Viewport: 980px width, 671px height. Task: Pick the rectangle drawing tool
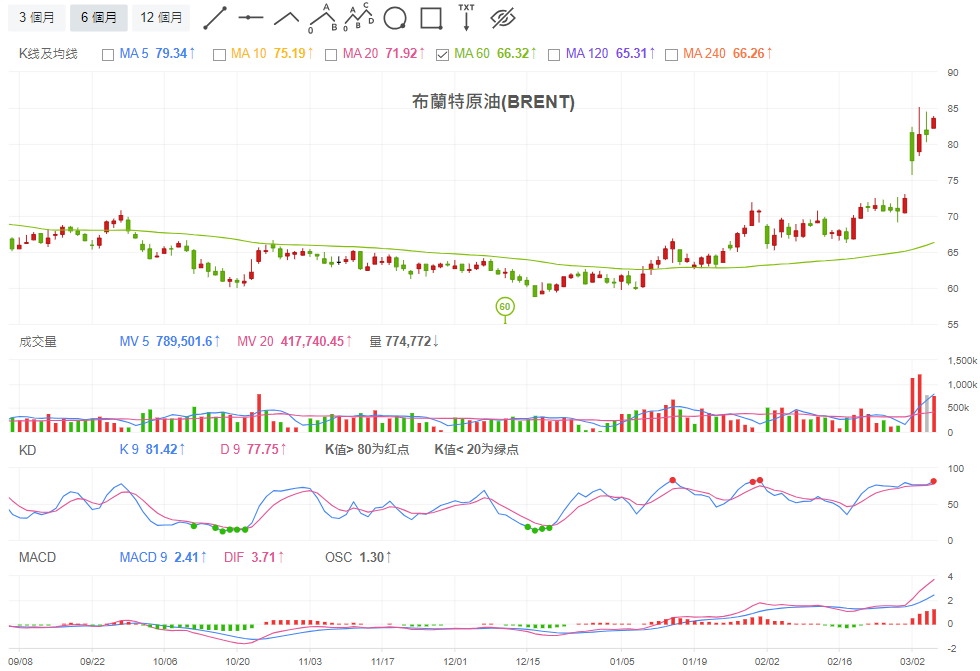click(x=431, y=18)
